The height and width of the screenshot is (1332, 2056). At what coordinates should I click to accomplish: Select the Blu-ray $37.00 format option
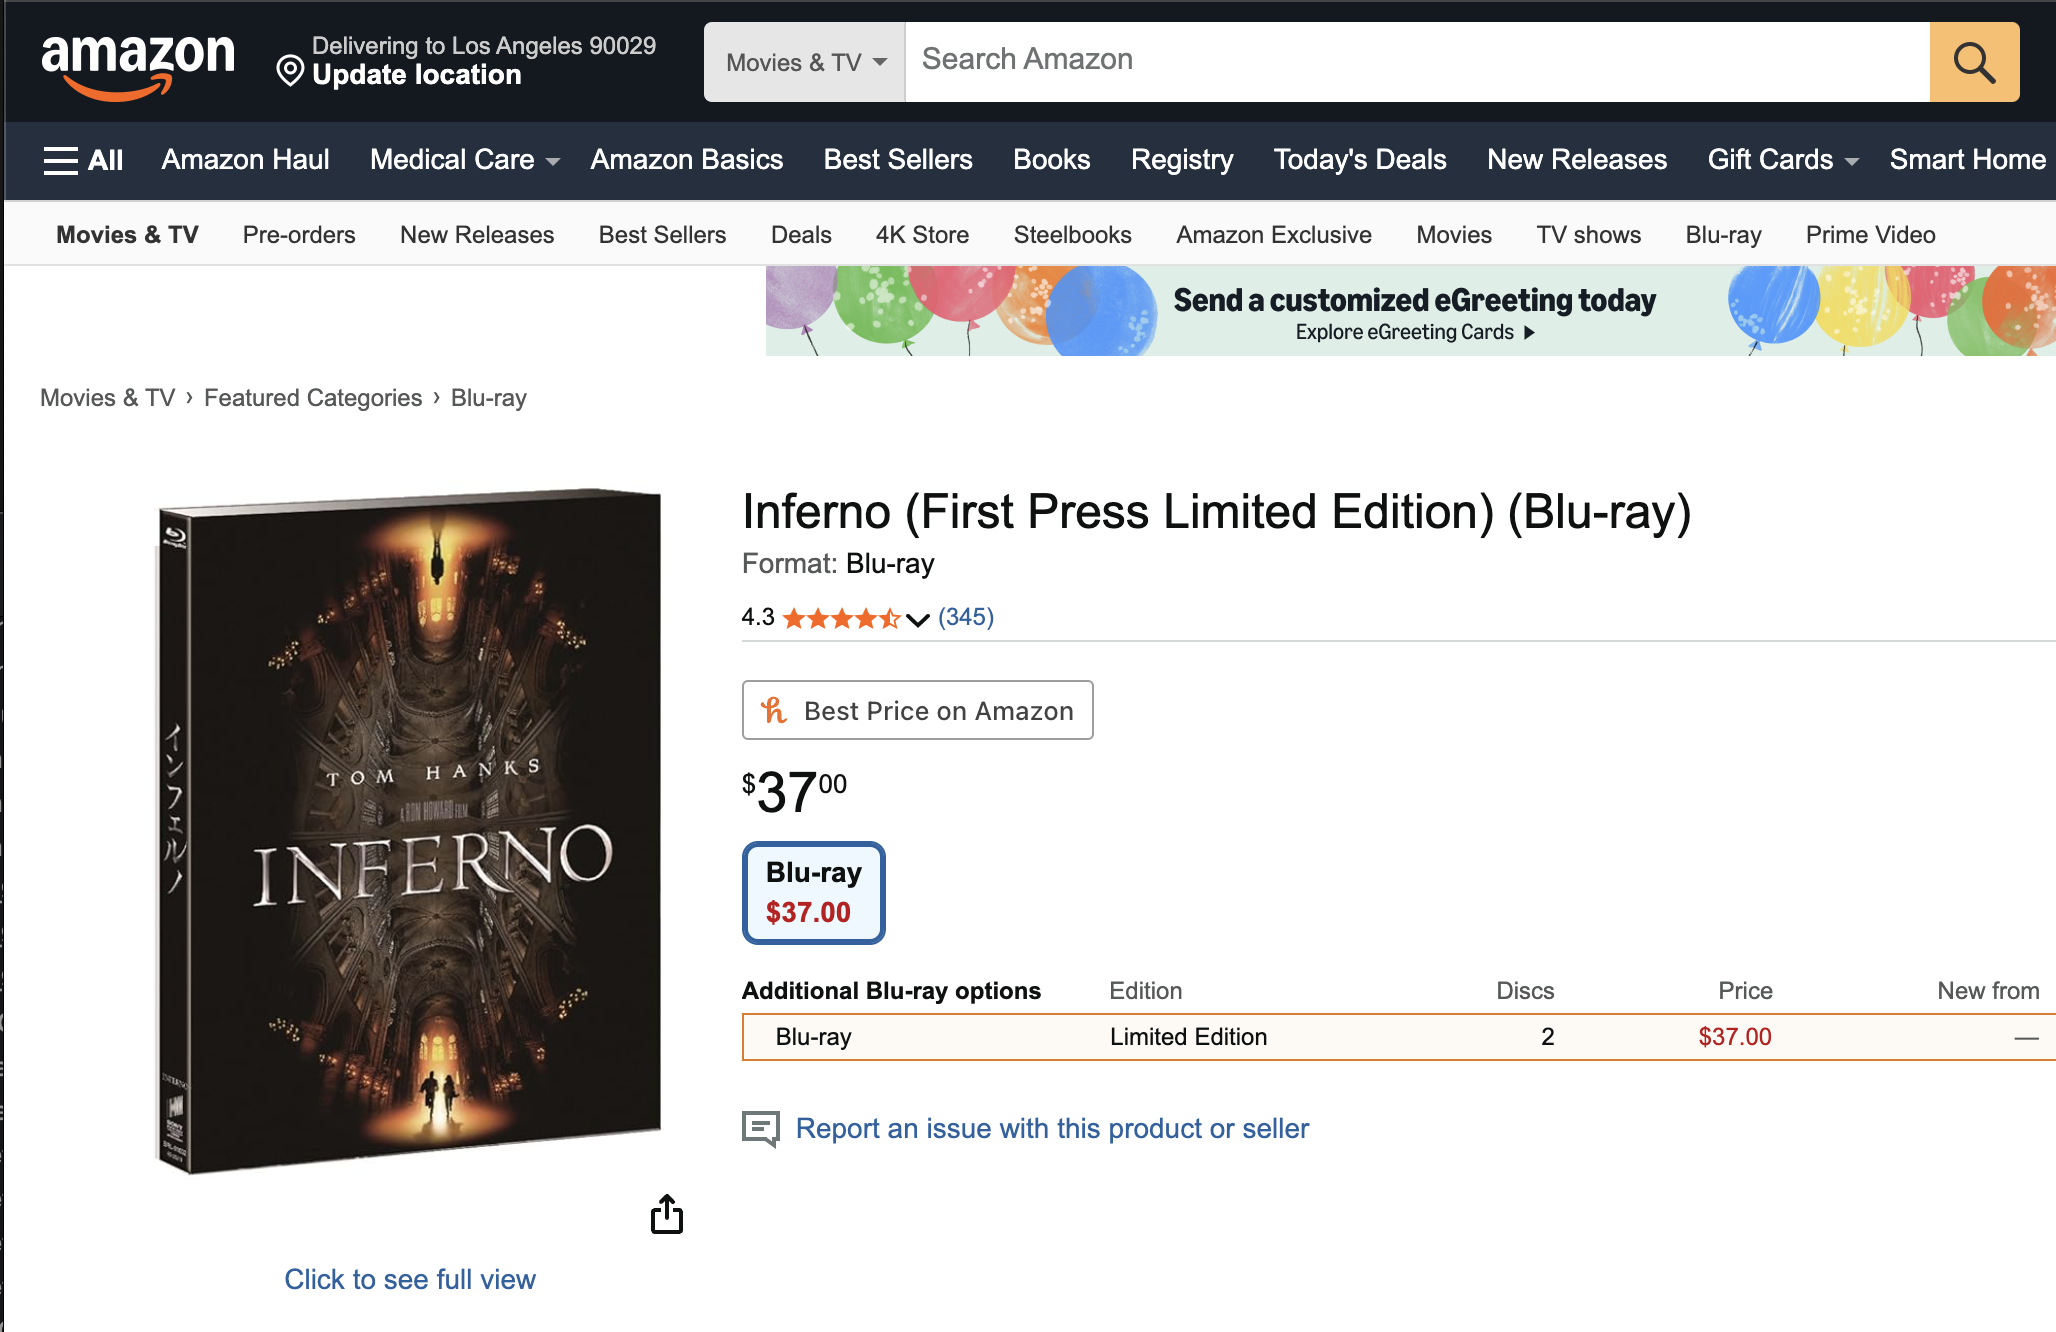pos(813,892)
